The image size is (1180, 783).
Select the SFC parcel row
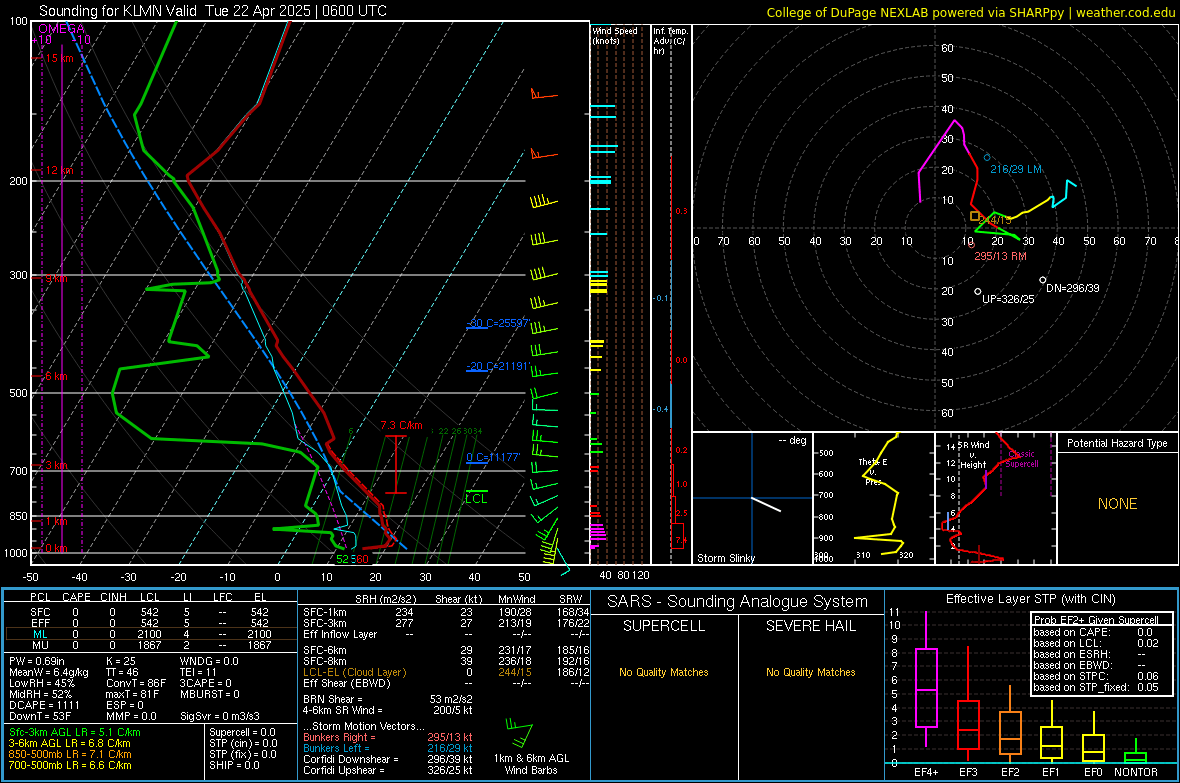(x=150, y=612)
